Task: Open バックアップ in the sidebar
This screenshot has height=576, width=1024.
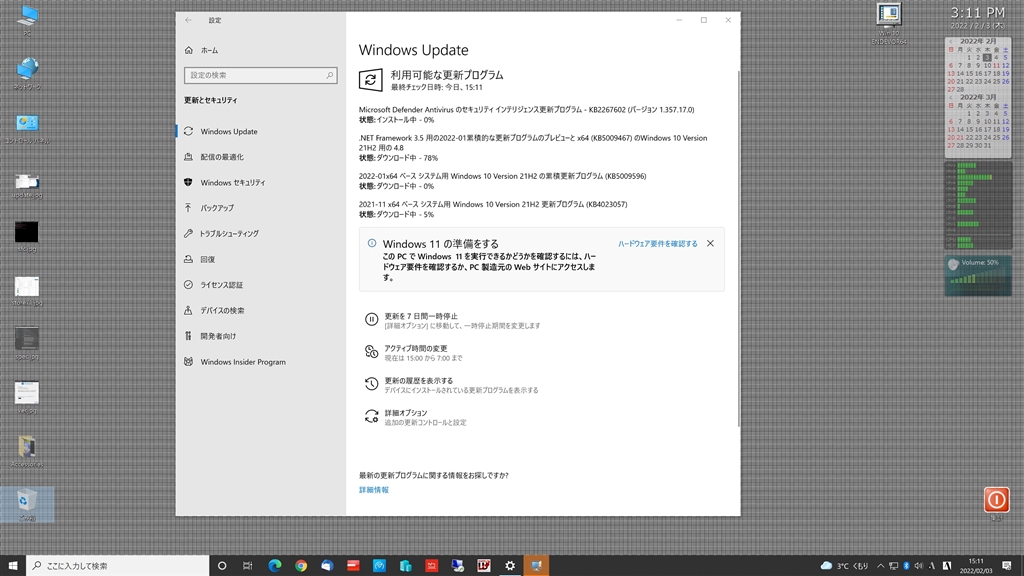Action: (260, 208)
